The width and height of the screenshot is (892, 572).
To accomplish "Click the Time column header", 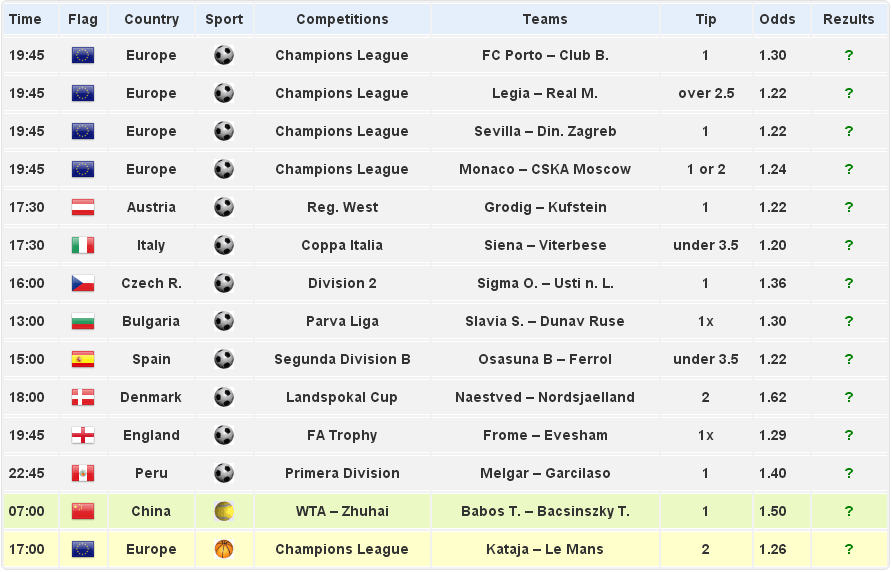I will 25,19.
